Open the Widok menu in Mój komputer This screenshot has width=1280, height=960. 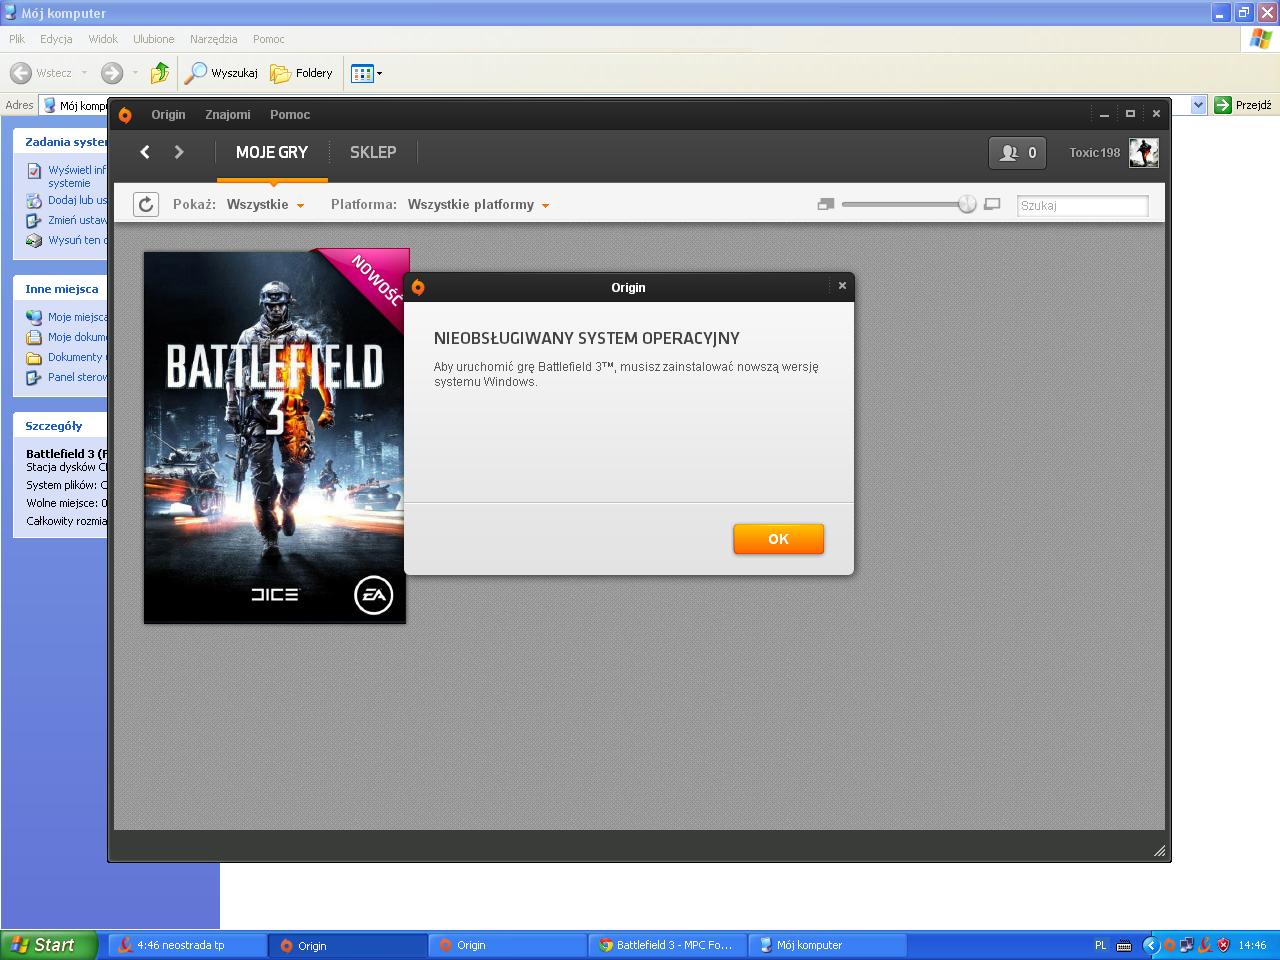103,39
